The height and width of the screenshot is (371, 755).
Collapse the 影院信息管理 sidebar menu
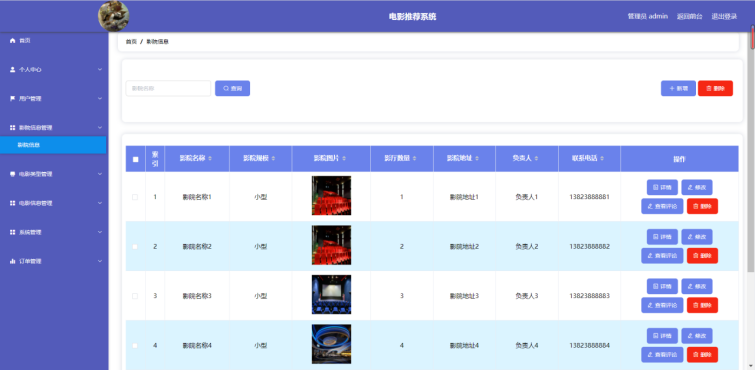pos(54,128)
